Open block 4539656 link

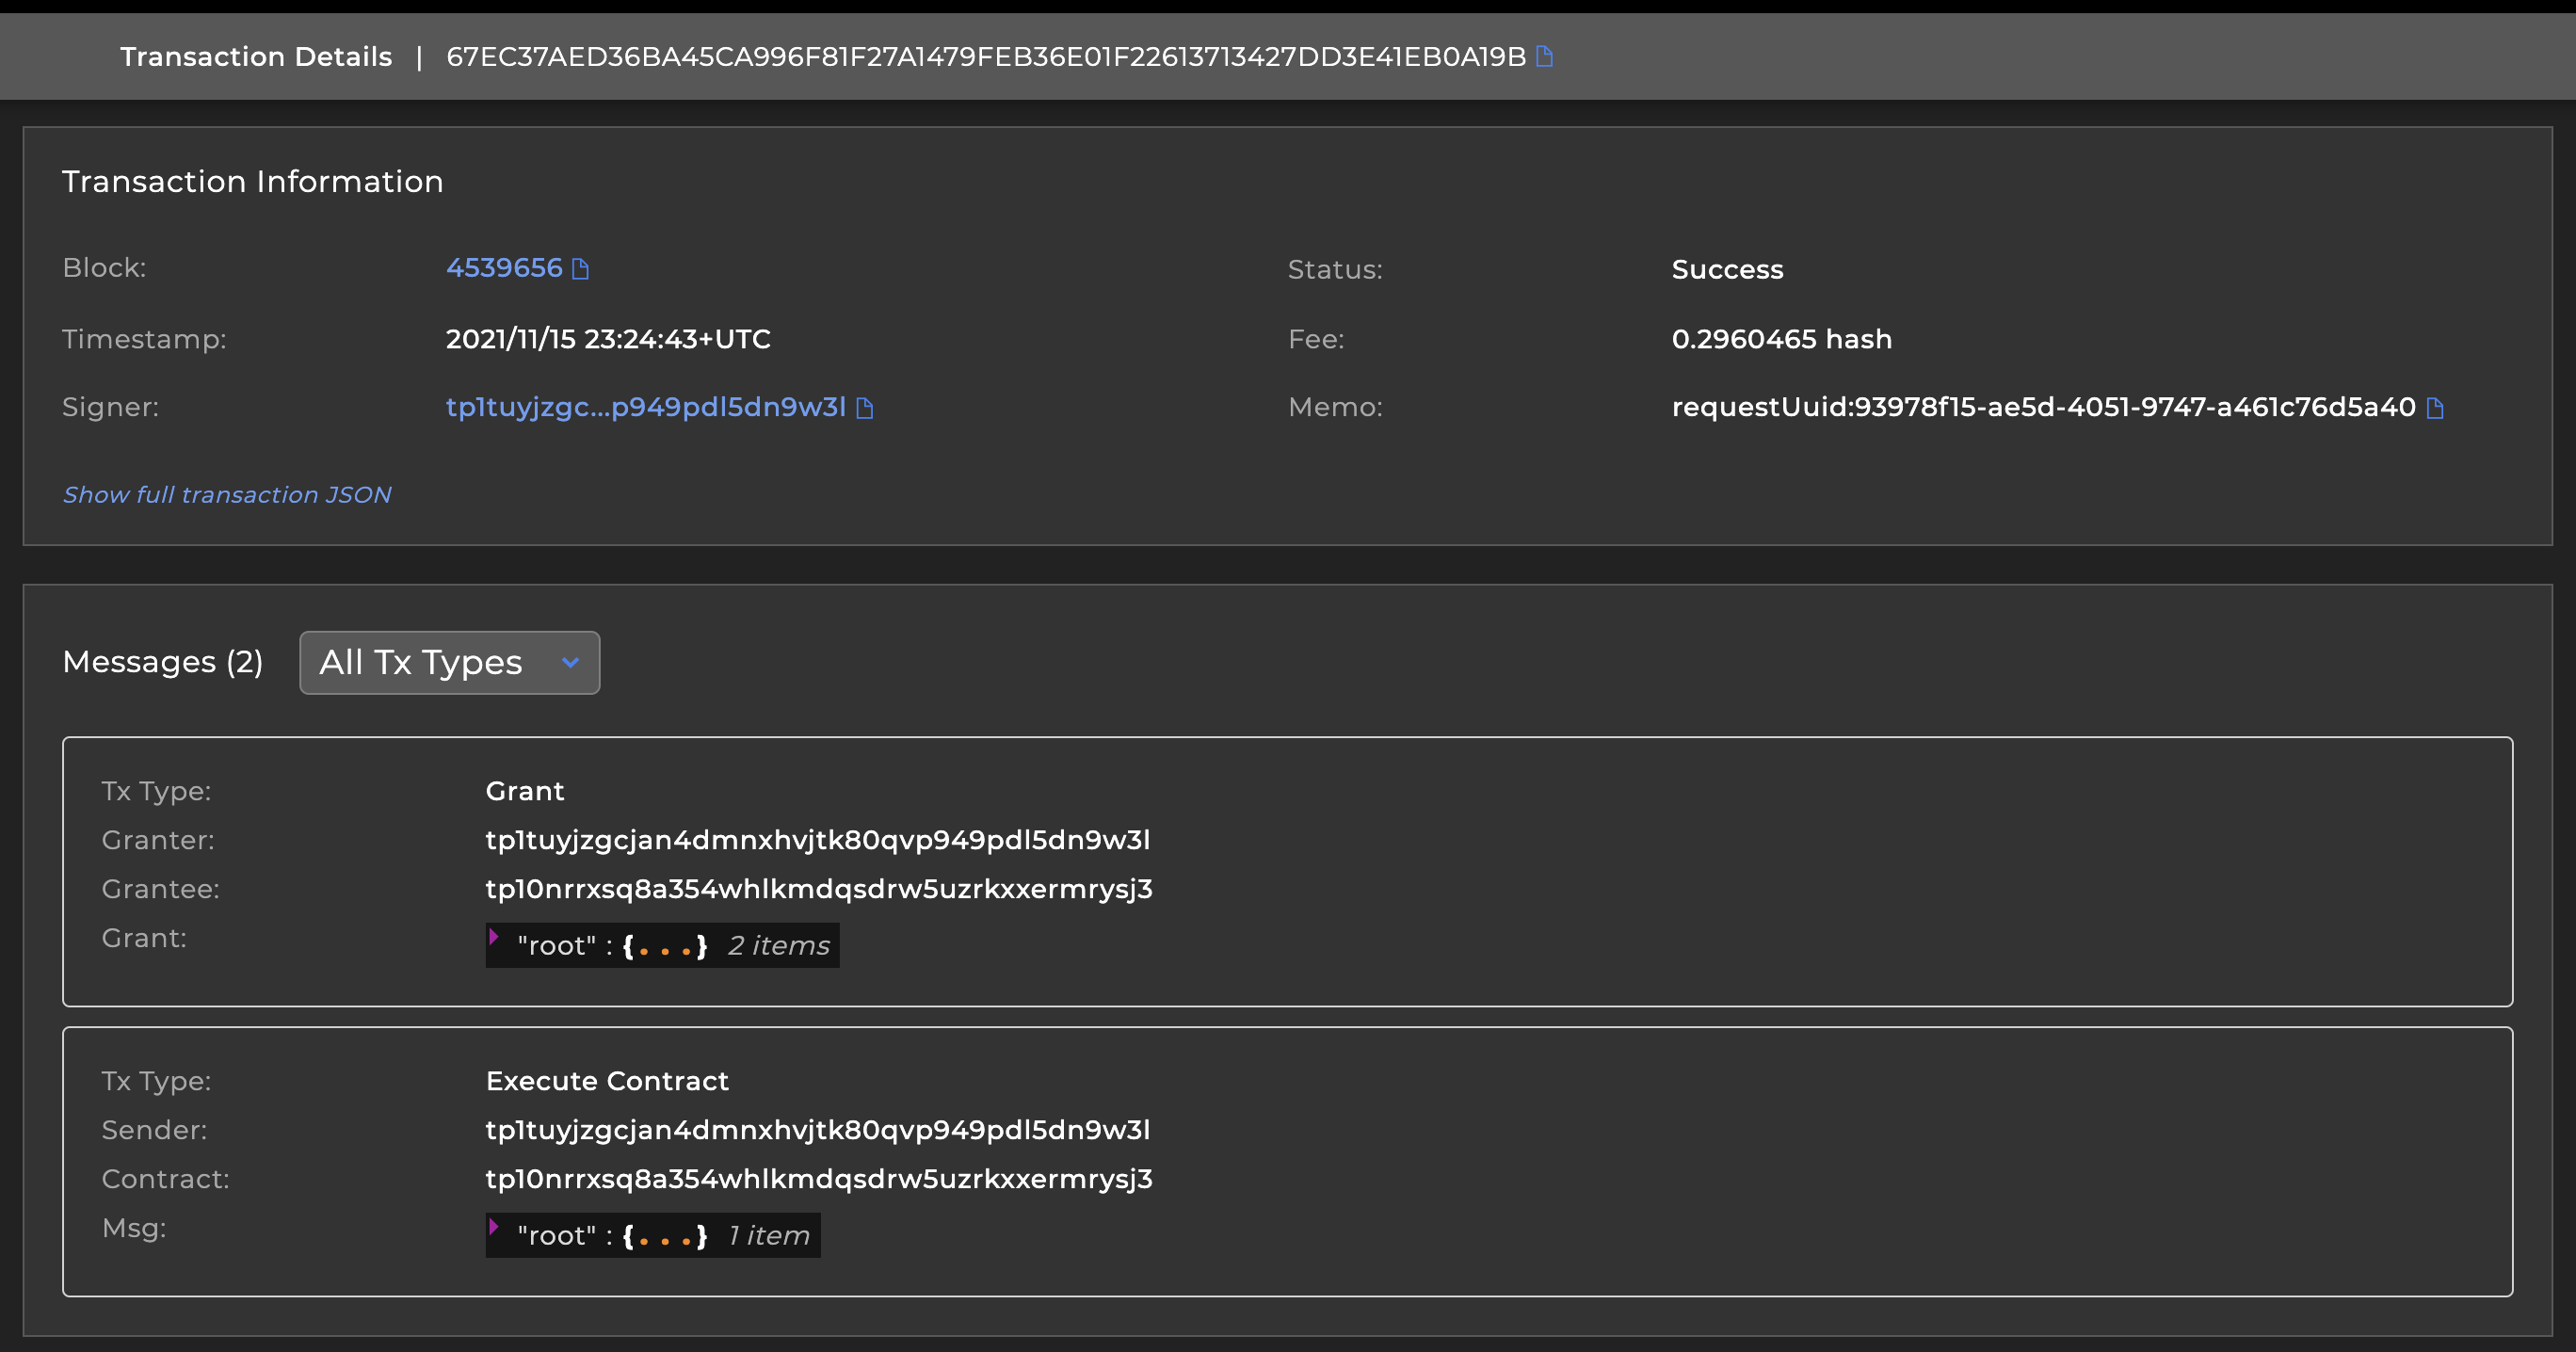click(x=504, y=268)
